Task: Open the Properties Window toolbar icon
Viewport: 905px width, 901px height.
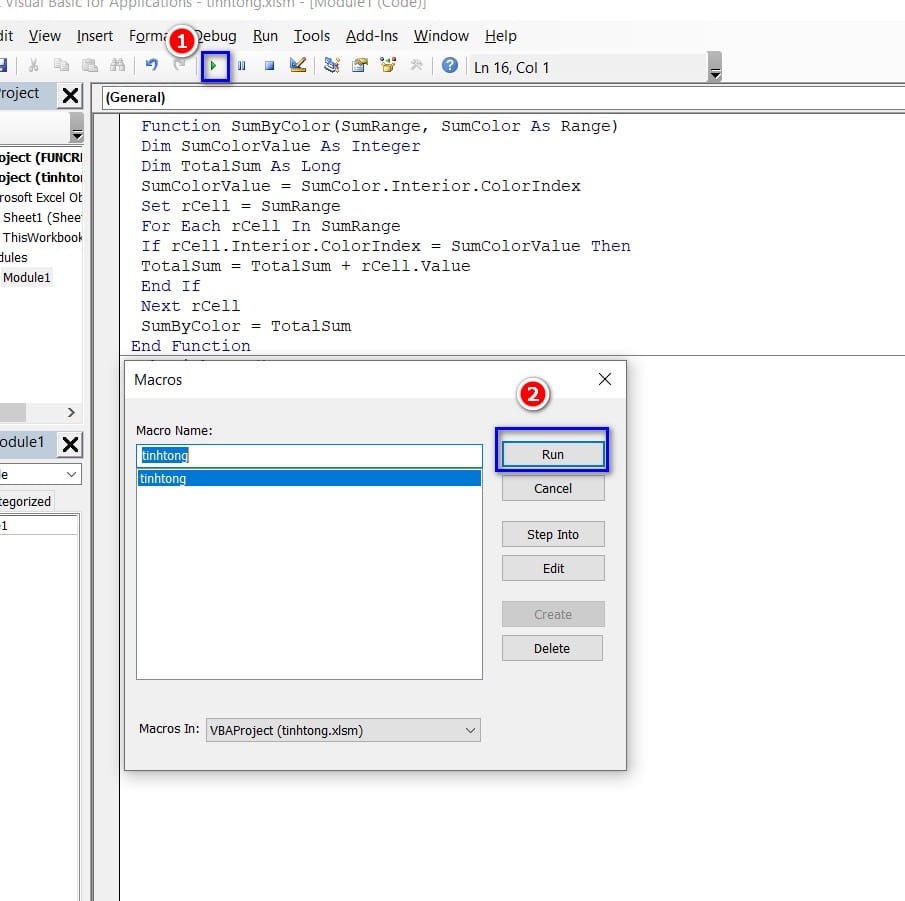Action: click(360, 67)
